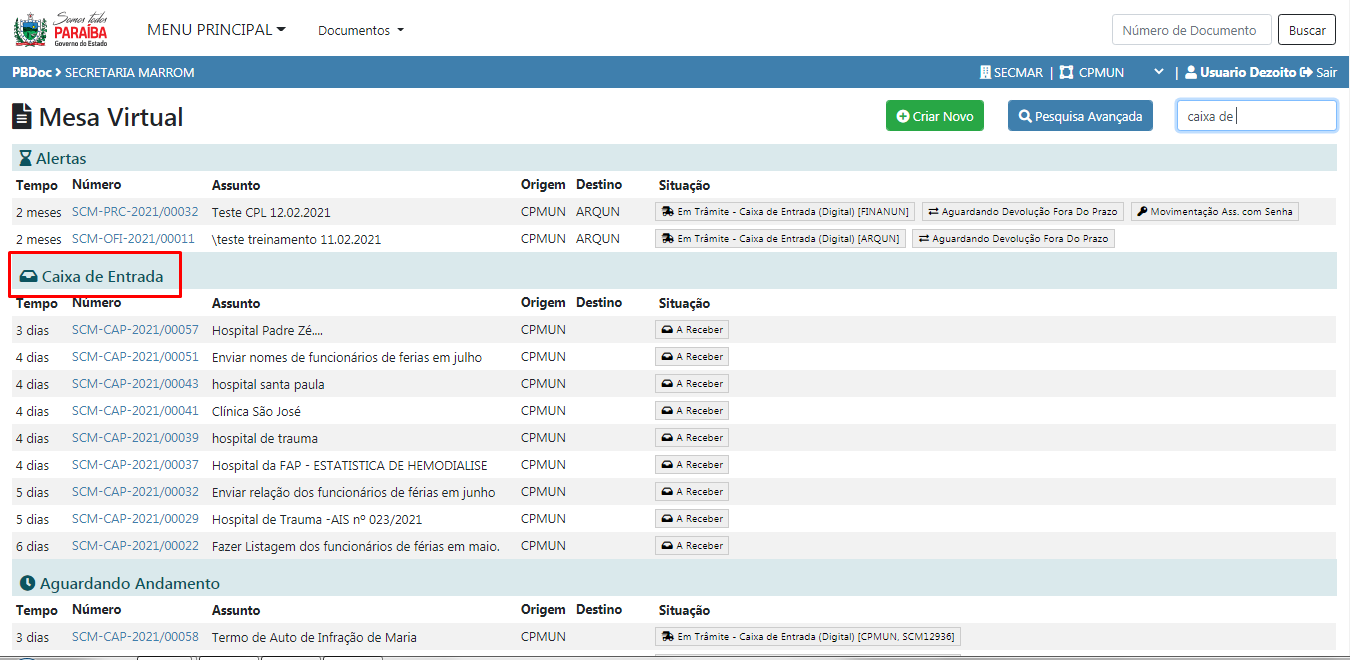Open the MENU PRINCIPAL dropdown

[216, 30]
